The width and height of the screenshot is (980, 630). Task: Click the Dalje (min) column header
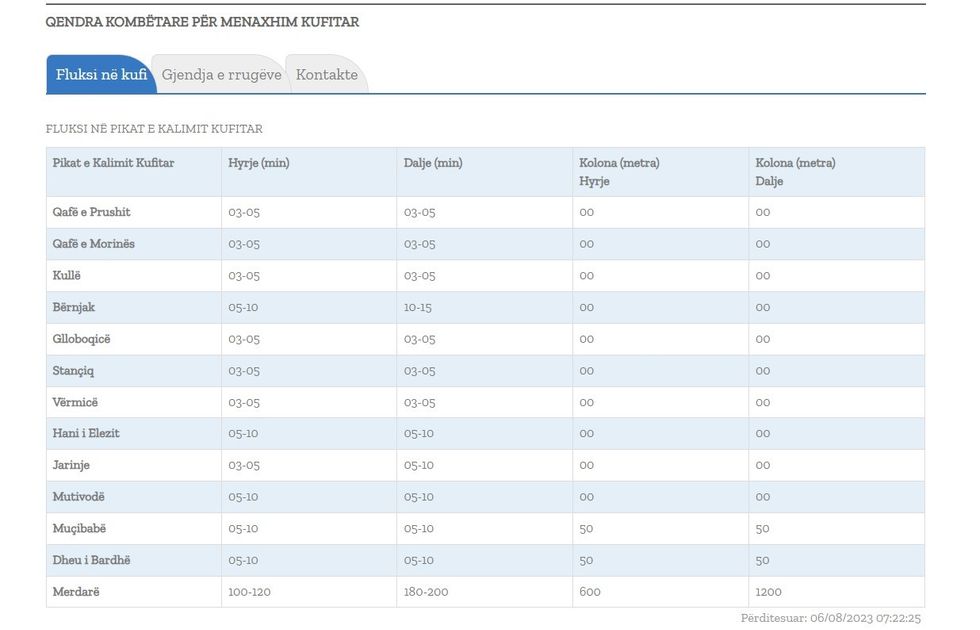(433, 163)
